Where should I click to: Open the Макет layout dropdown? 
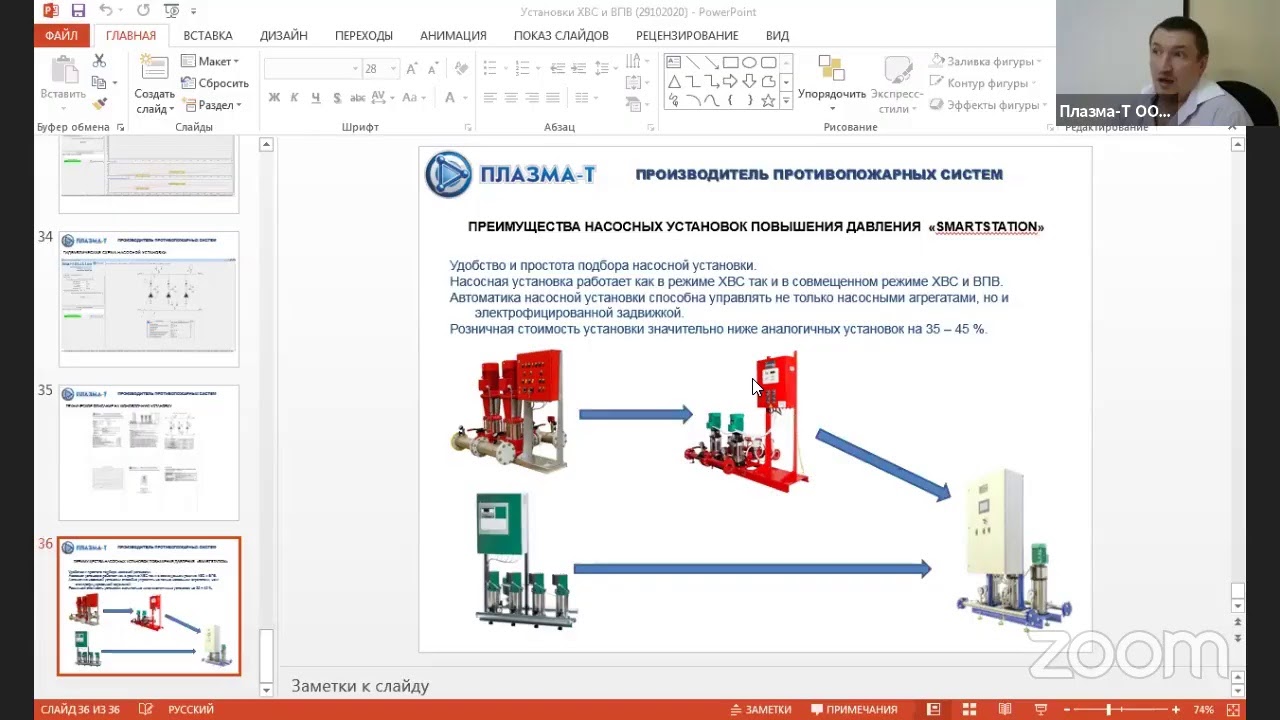[x=210, y=61]
